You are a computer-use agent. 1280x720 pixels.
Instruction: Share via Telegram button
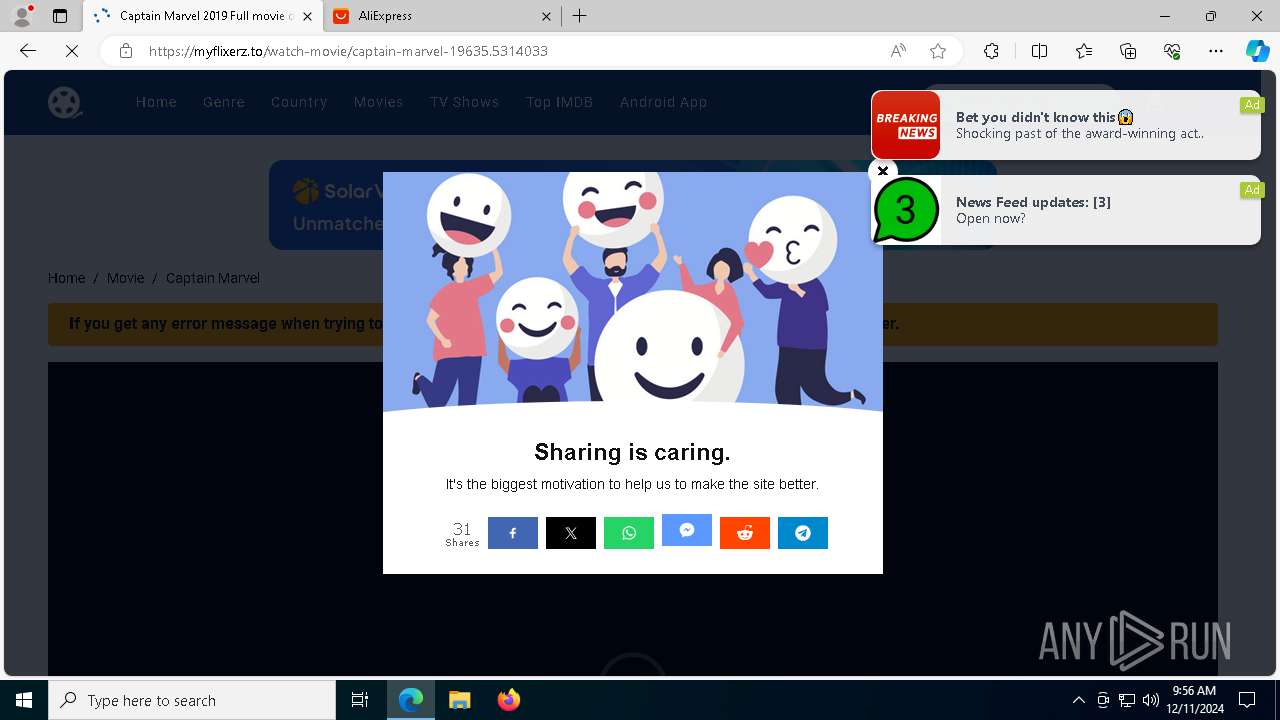coord(803,533)
